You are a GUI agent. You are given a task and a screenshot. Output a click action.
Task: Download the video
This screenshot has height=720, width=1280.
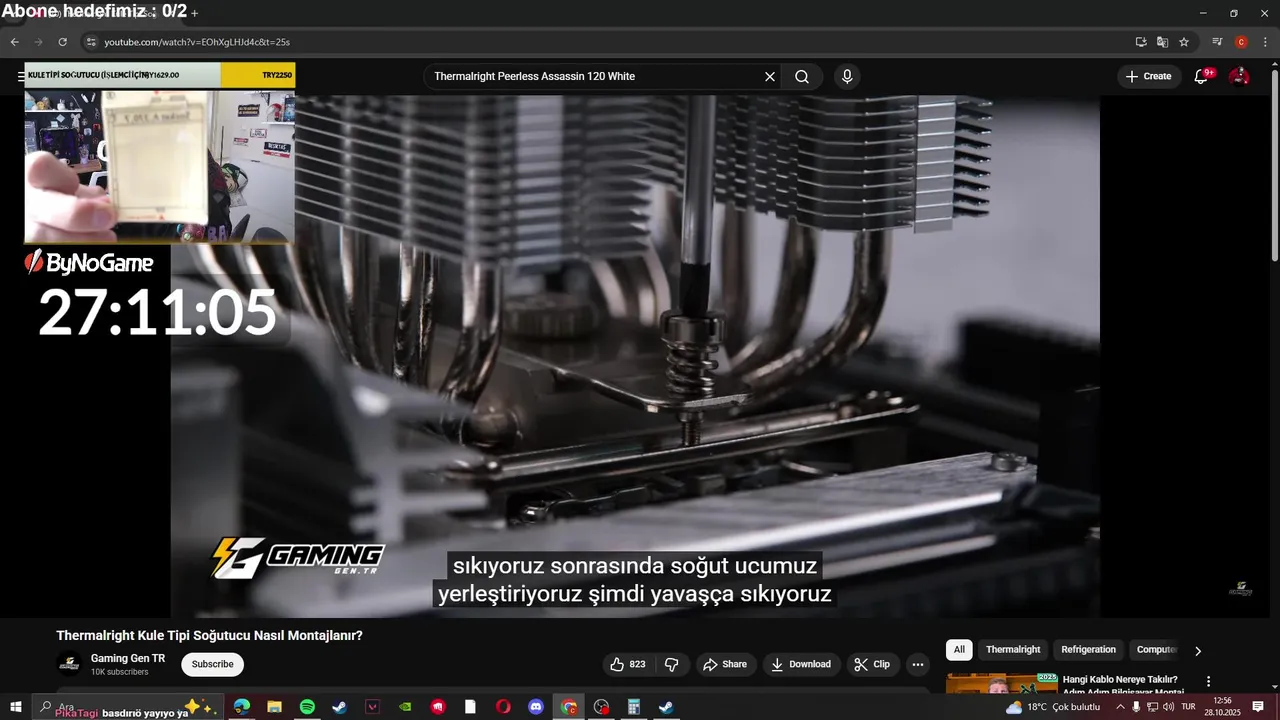(801, 664)
